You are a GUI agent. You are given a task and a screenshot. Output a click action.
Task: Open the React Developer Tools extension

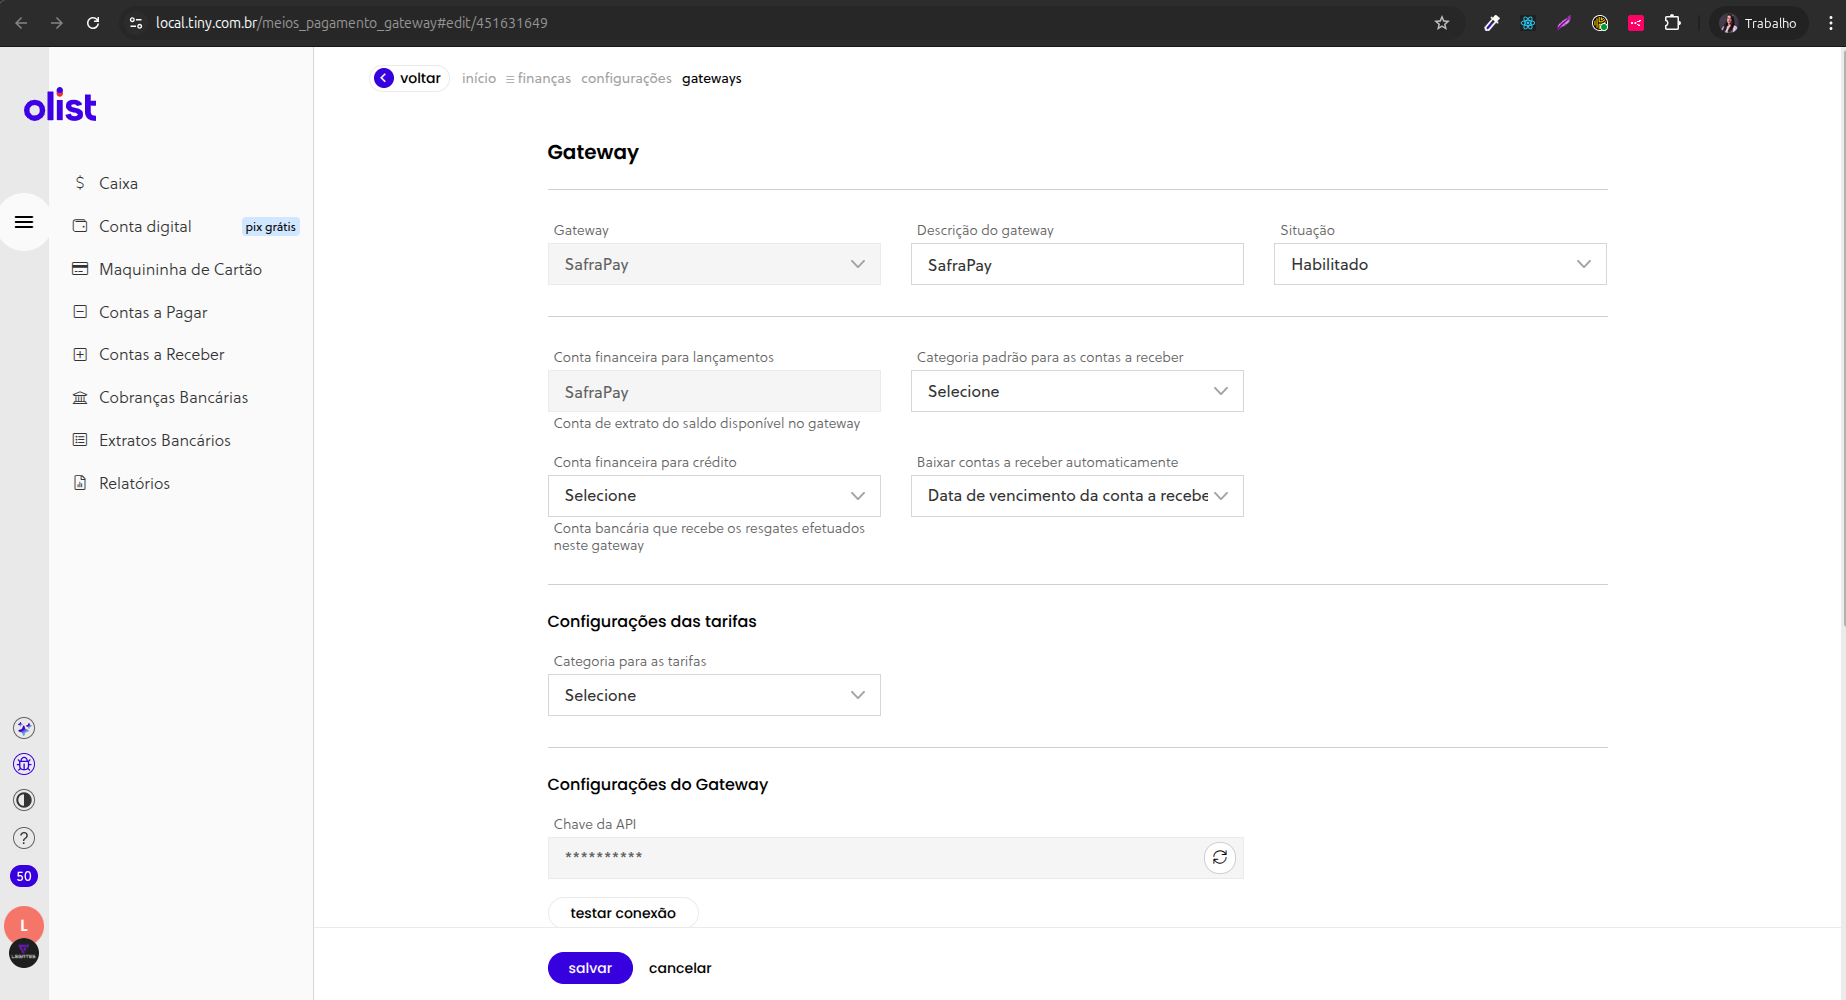pos(1528,23)
